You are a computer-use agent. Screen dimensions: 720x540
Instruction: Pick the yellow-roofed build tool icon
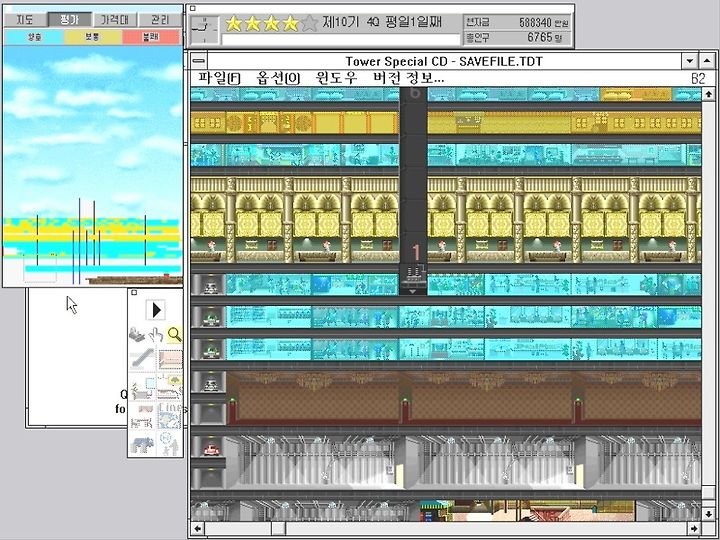(170, 387)
